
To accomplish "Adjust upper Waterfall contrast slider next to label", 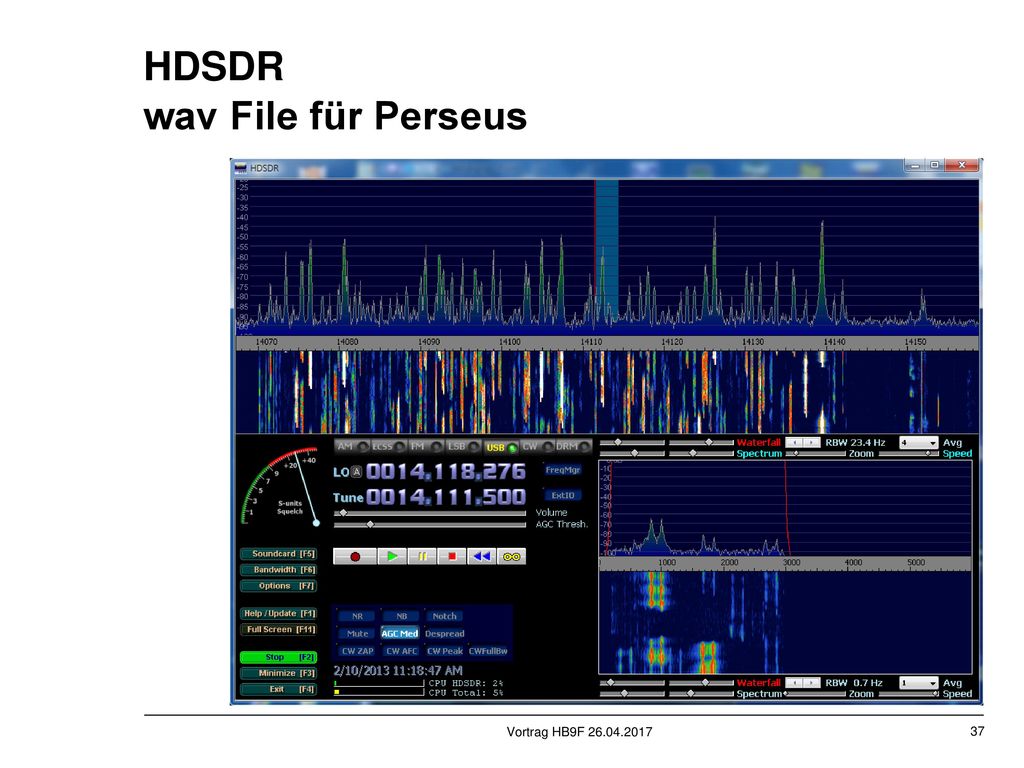I will (701, 443).
